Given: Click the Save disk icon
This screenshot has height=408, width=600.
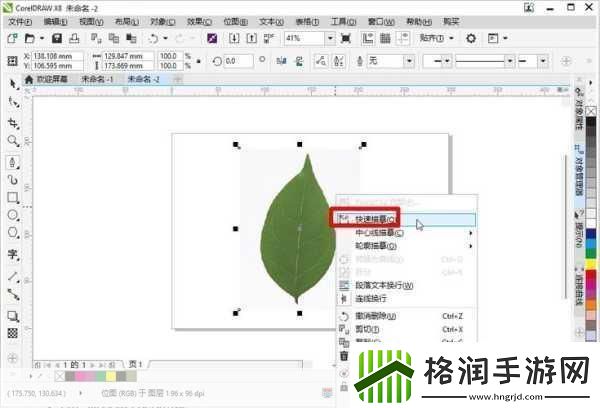Looking at the screenshot, I should coord(57,38).
